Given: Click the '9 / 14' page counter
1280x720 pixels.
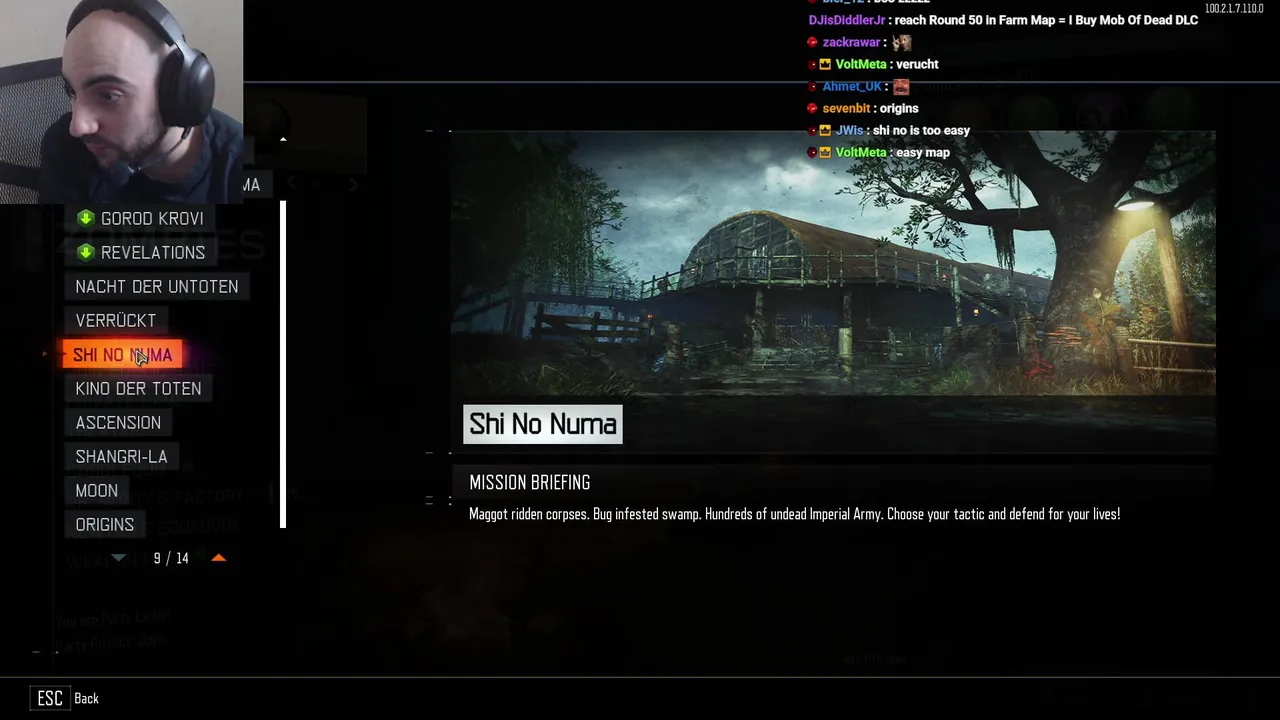Looking at the screenshot, I should point(171,558).
